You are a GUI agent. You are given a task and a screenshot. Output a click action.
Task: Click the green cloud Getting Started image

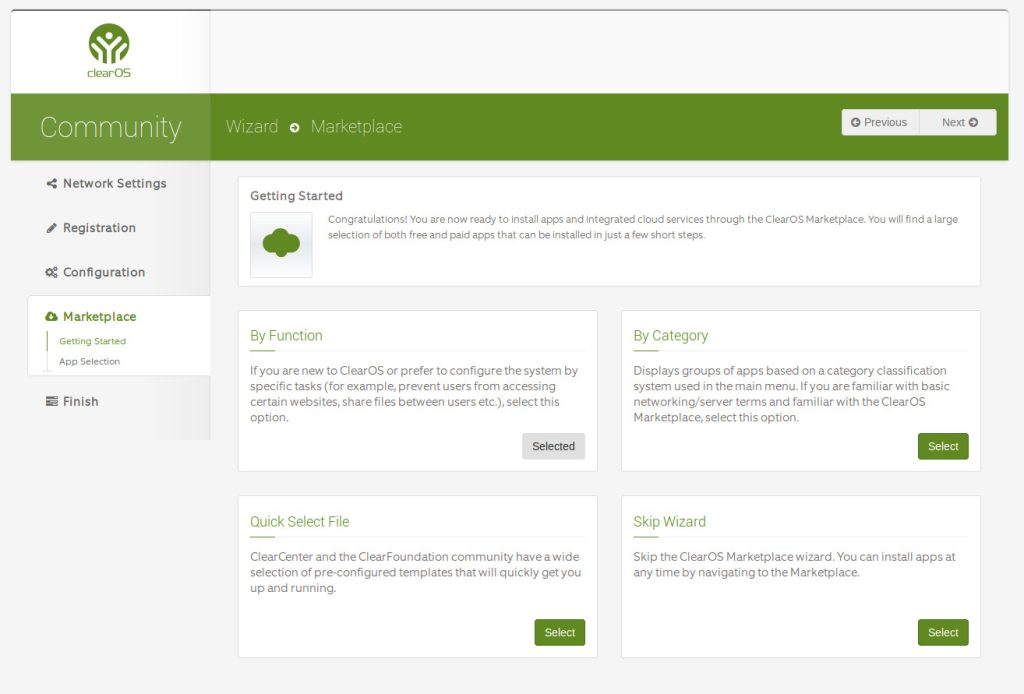[x=281, y=243]
